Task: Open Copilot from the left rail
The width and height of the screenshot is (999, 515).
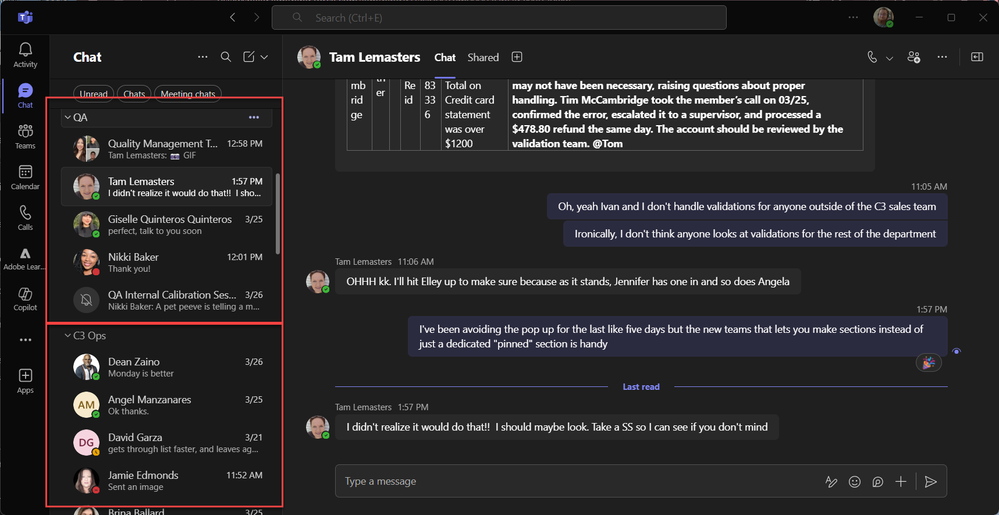Action: click(25, 298)
